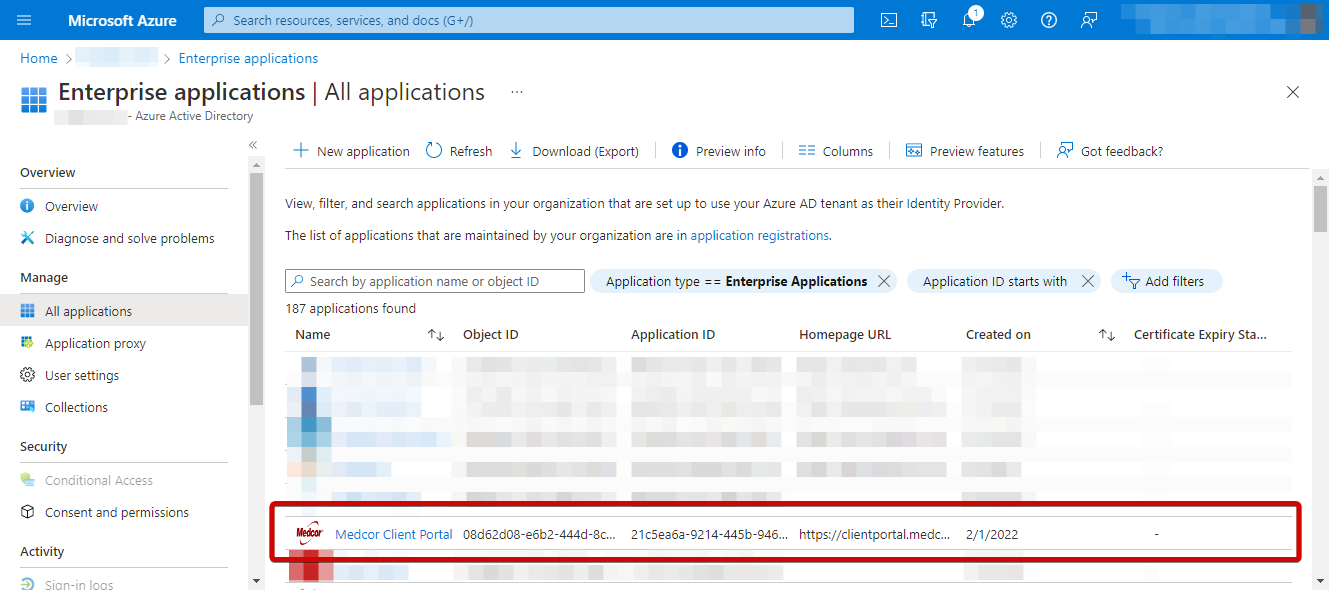Viewport: 1329px width, 590px height.
Task: Open Preview info
Action: tap(719, 151)
